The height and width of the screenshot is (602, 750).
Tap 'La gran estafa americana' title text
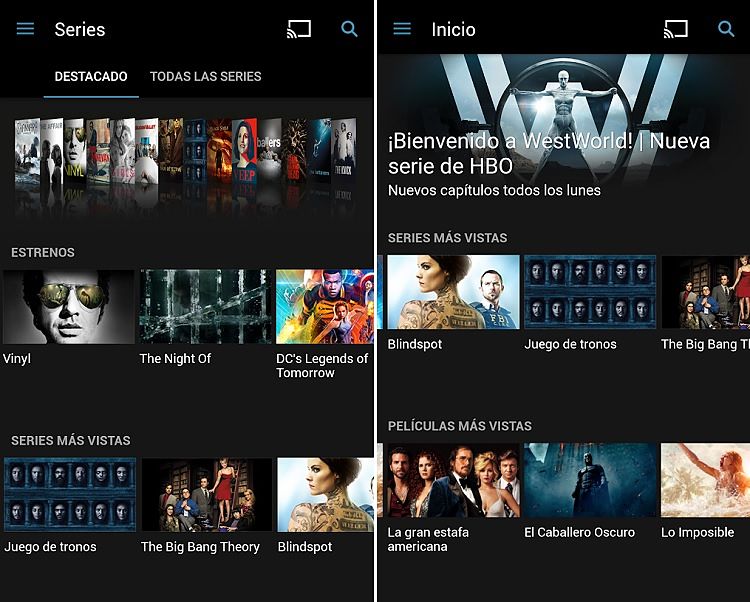coord(428,539)
